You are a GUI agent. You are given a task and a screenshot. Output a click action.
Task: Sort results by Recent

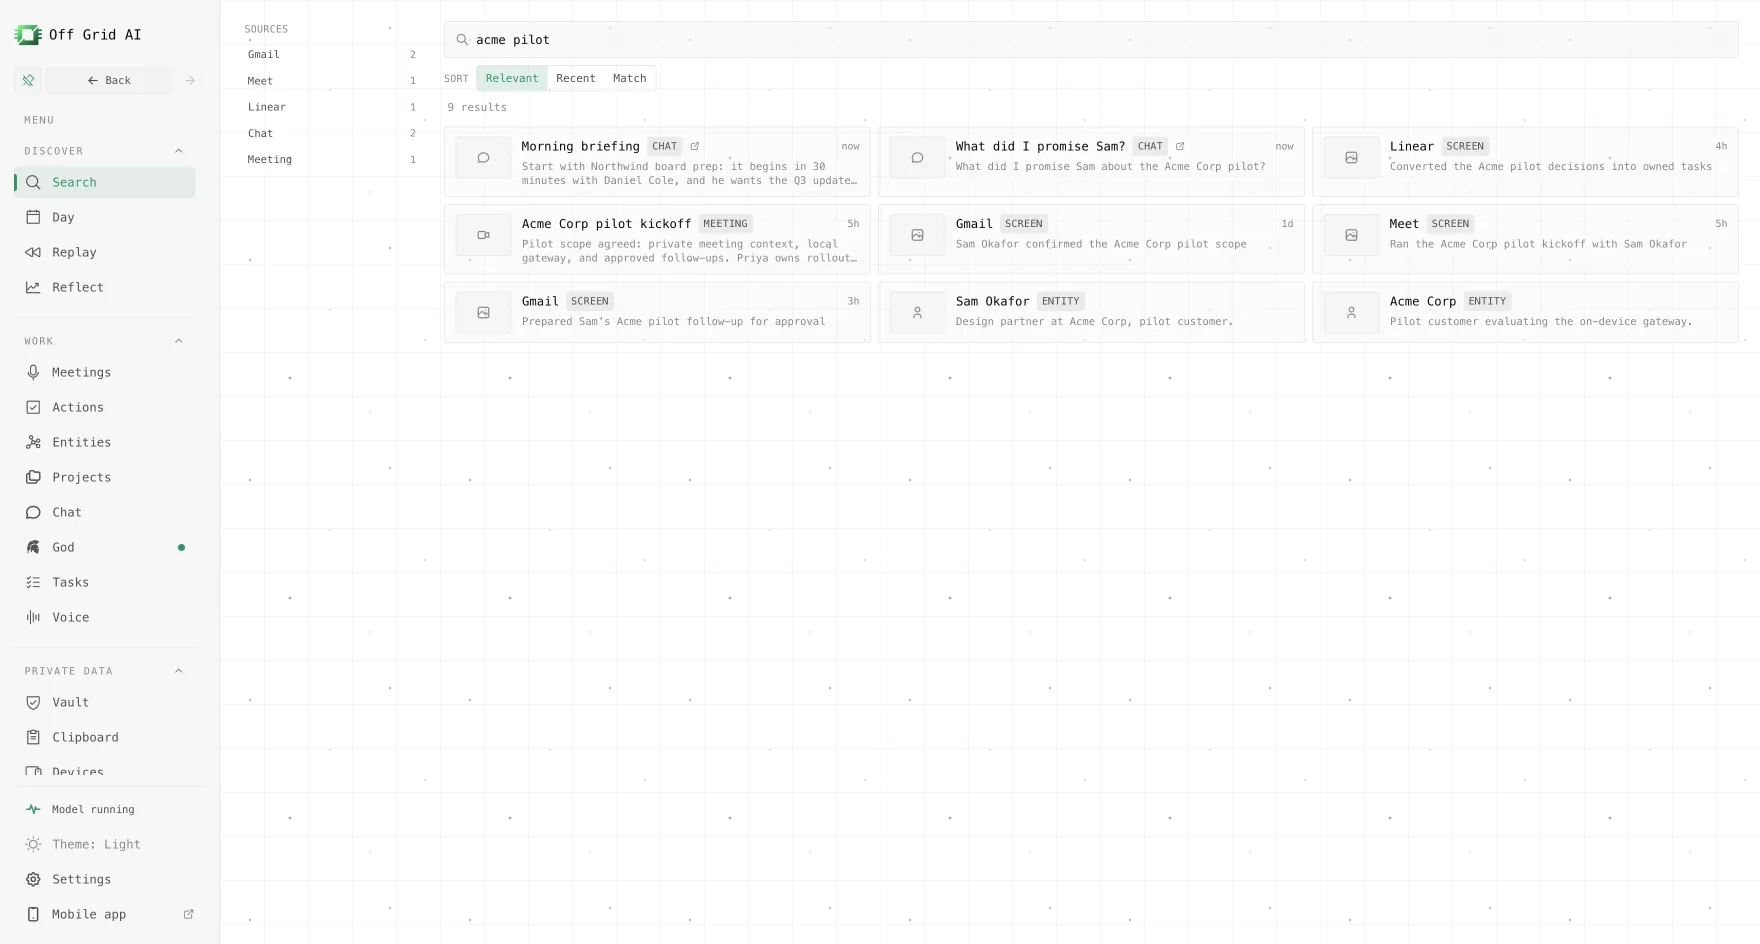point(576,78)
